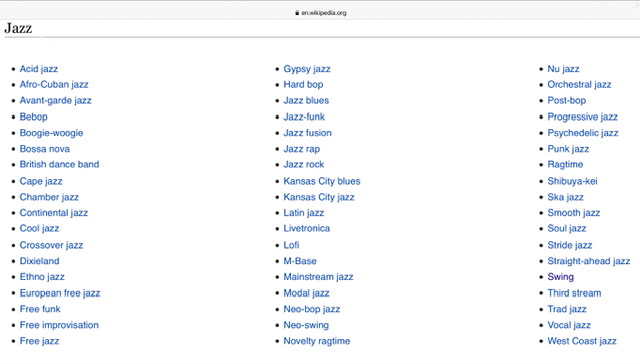Go to the Neo-bop jazz page
The image size is (640, 364).
(312, 309)
